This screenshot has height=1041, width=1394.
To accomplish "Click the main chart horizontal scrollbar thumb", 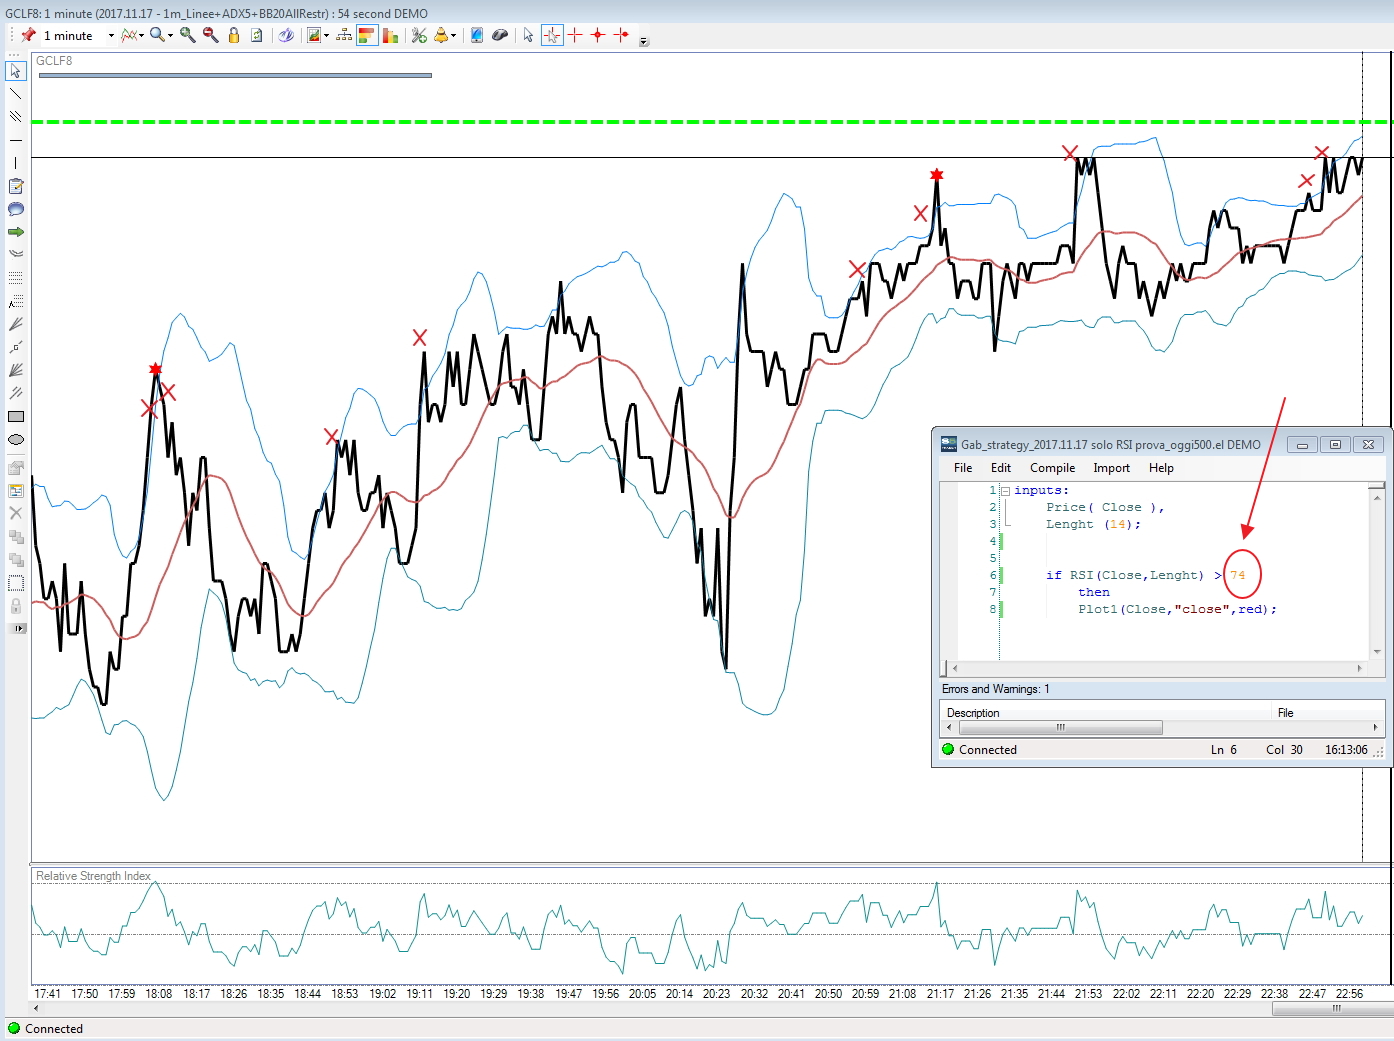I will click(x=1332, y=1009).
